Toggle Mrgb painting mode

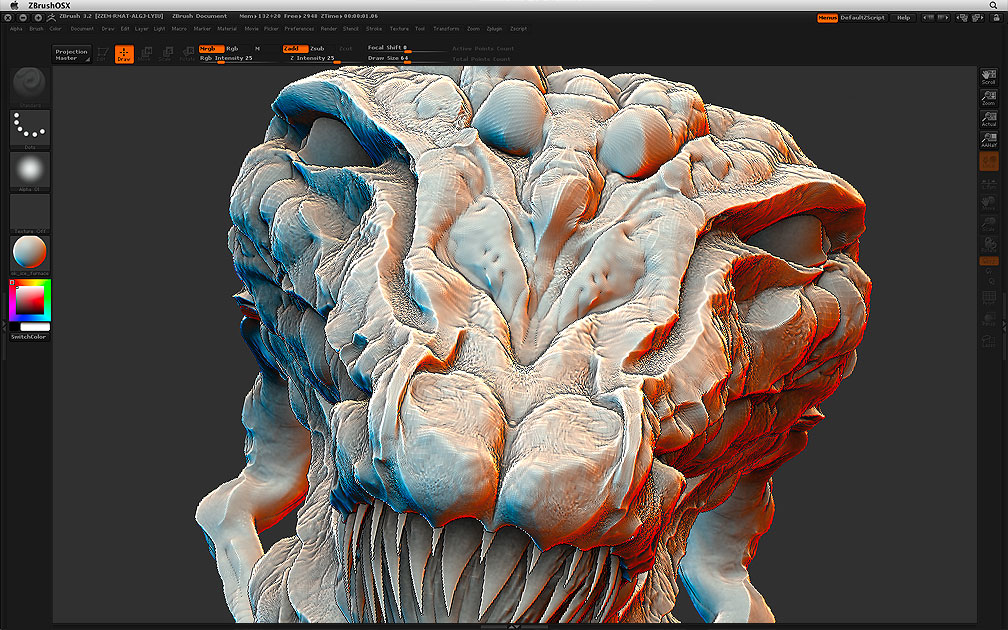pos(211,49)
